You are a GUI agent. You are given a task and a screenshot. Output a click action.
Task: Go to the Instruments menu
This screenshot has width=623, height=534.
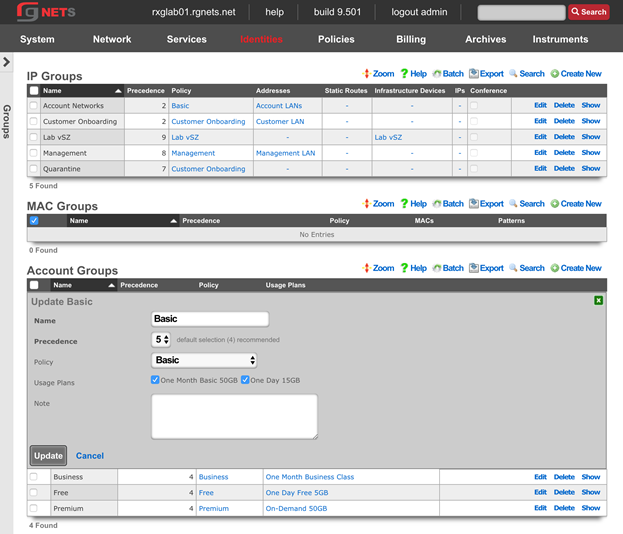coord(560,40)
